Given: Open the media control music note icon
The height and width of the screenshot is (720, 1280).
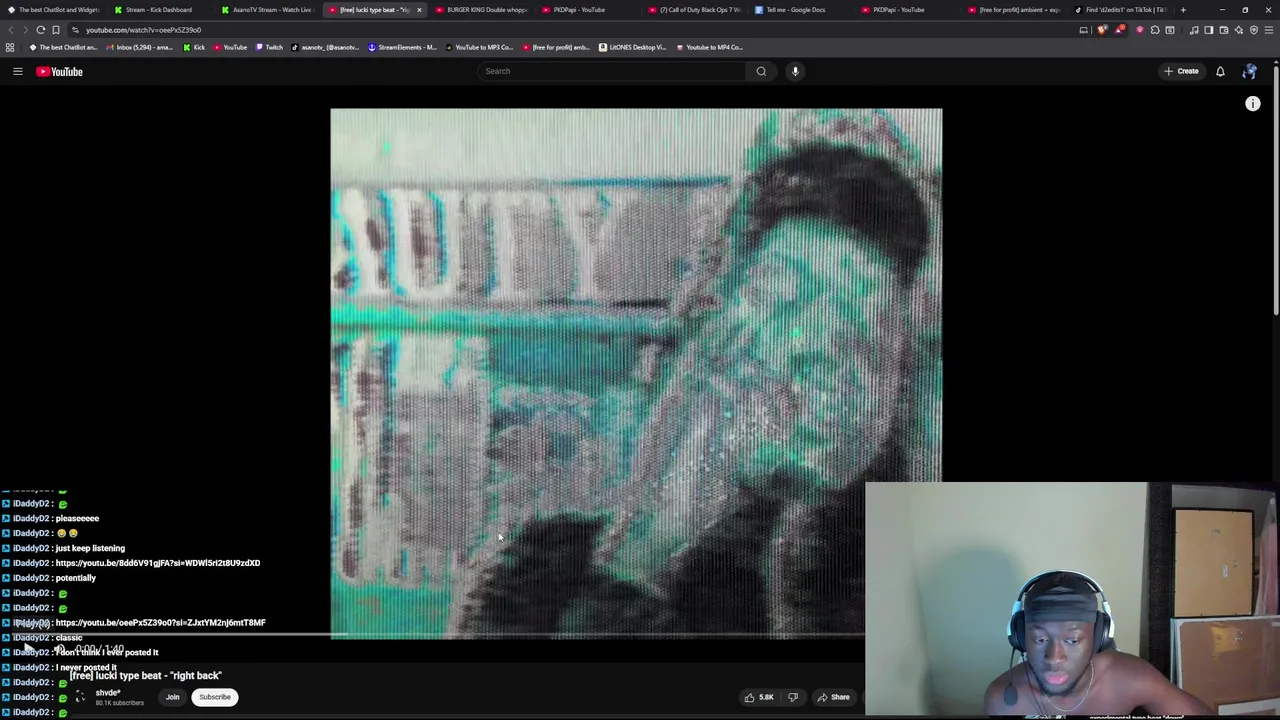Looking at the screenshot, I should [1194, 30].
